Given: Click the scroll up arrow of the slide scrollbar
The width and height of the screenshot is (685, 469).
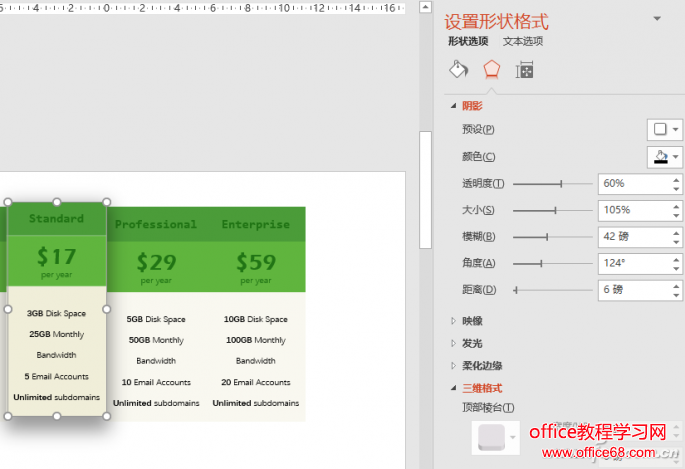Looking at the screenshot, I should tap(426, 7).
